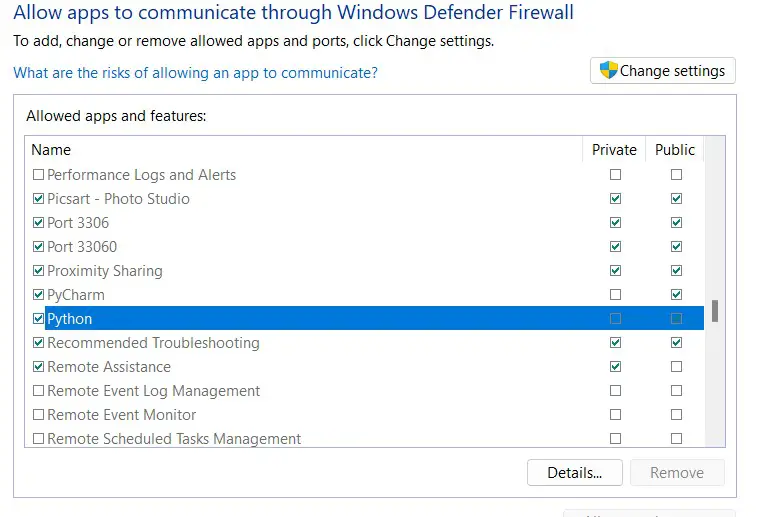762x517 pixels.
Task: Enable Remote Event Log Management Public checkbox
Action: click(676, 391)
